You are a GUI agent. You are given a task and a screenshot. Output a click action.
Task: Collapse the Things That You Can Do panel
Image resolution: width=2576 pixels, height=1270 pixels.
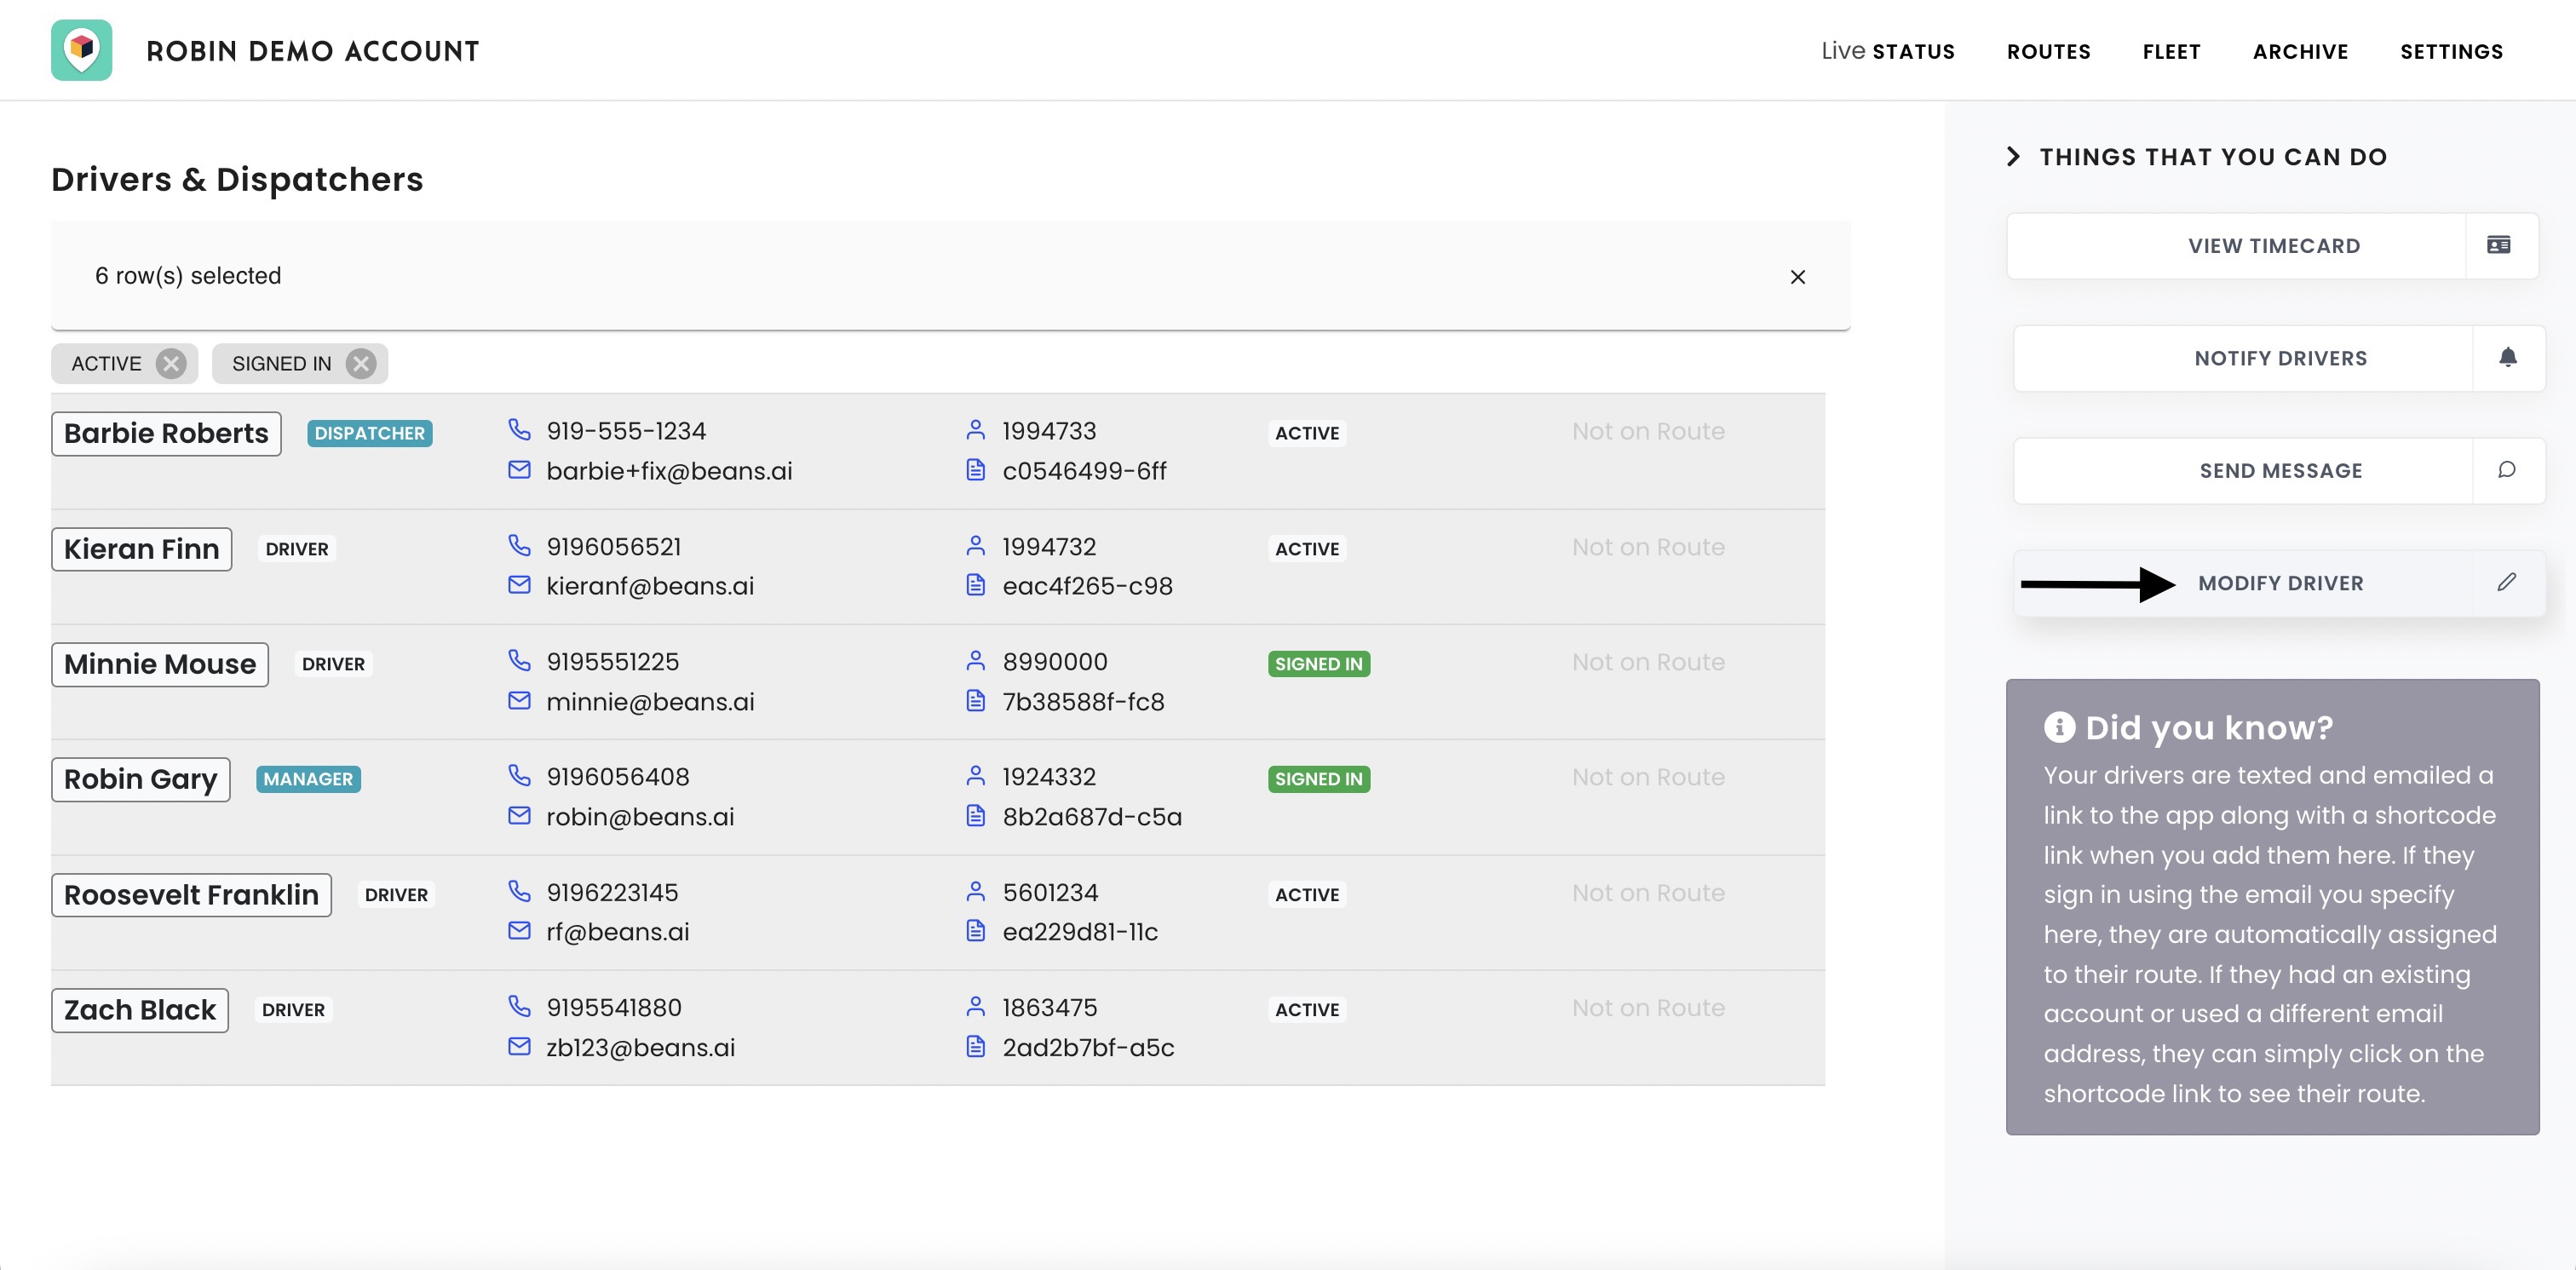2013,156
